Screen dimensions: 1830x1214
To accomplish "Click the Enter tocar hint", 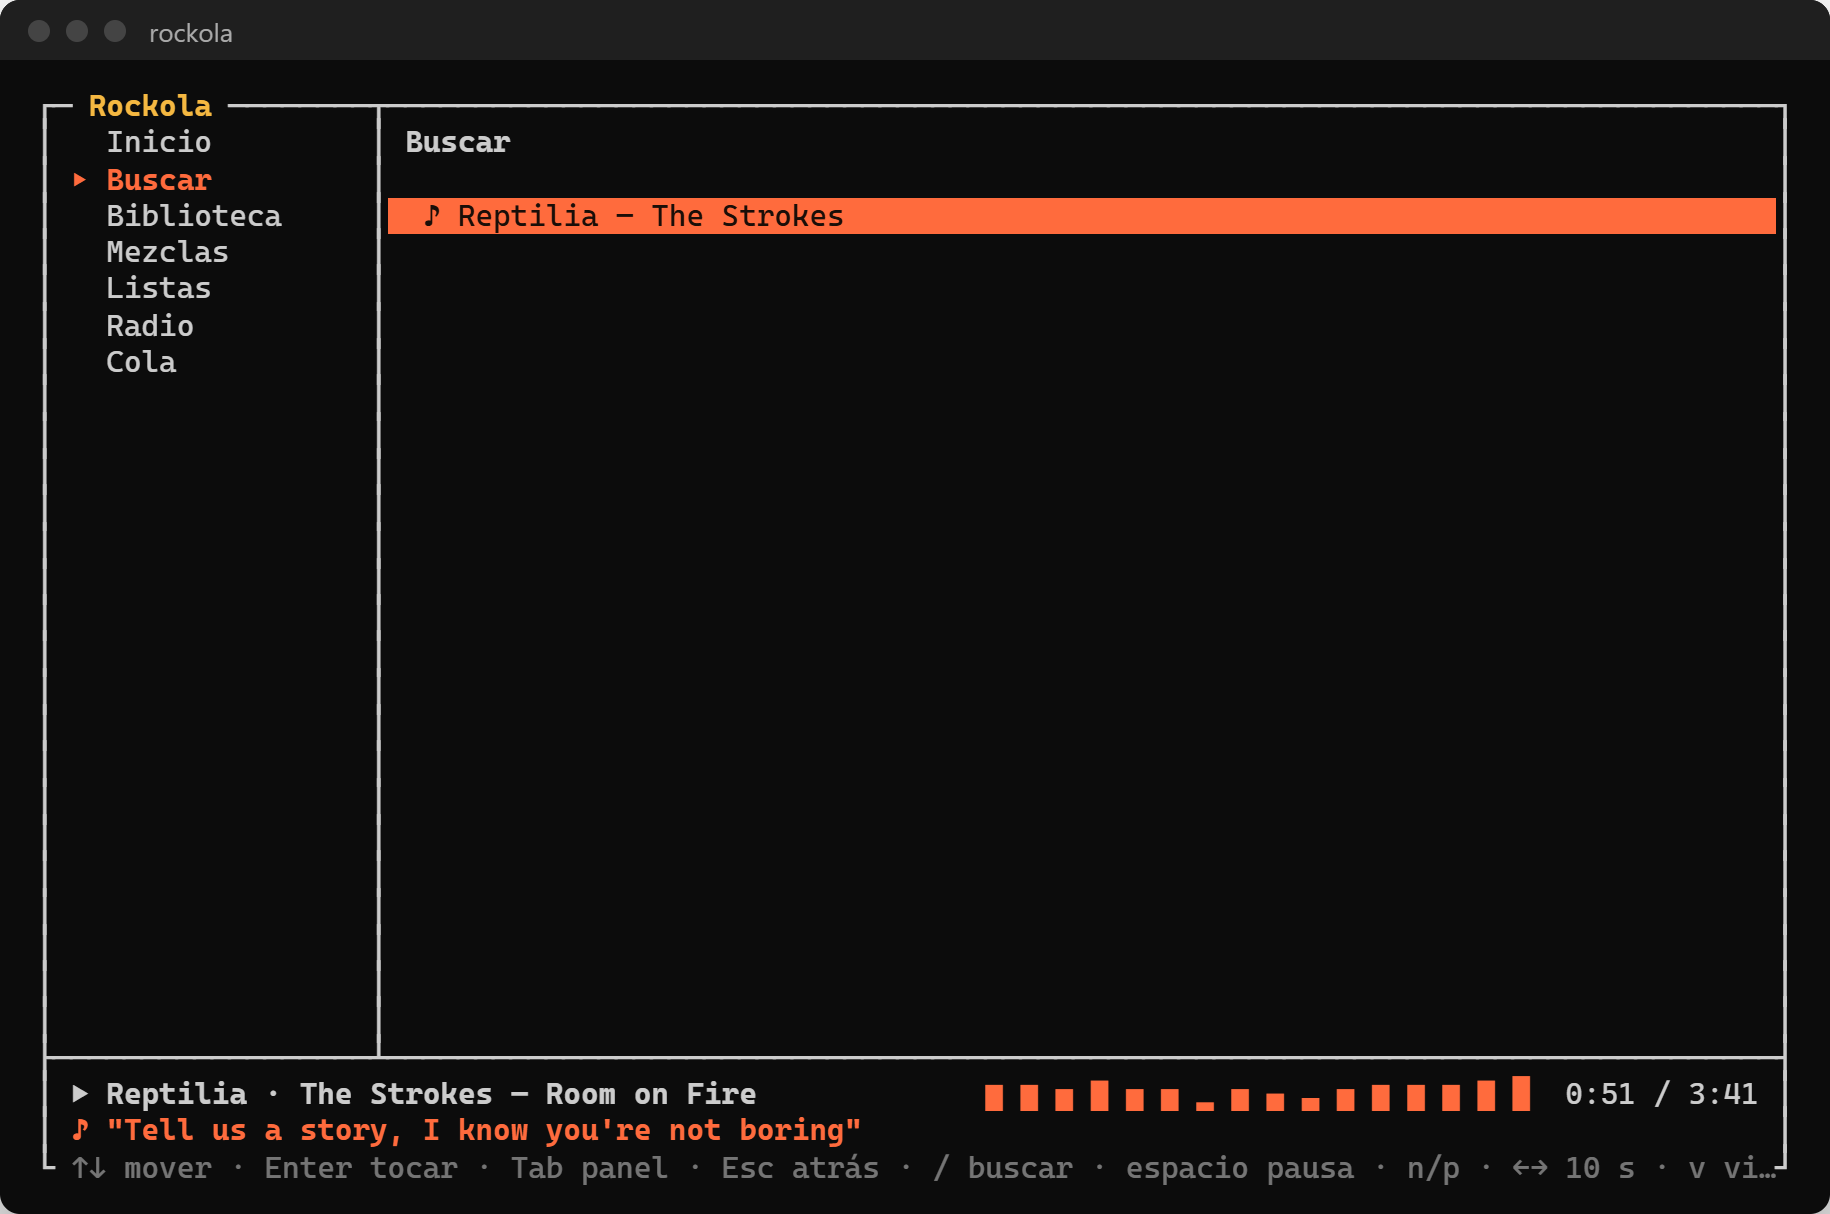I will (361, 1168).
